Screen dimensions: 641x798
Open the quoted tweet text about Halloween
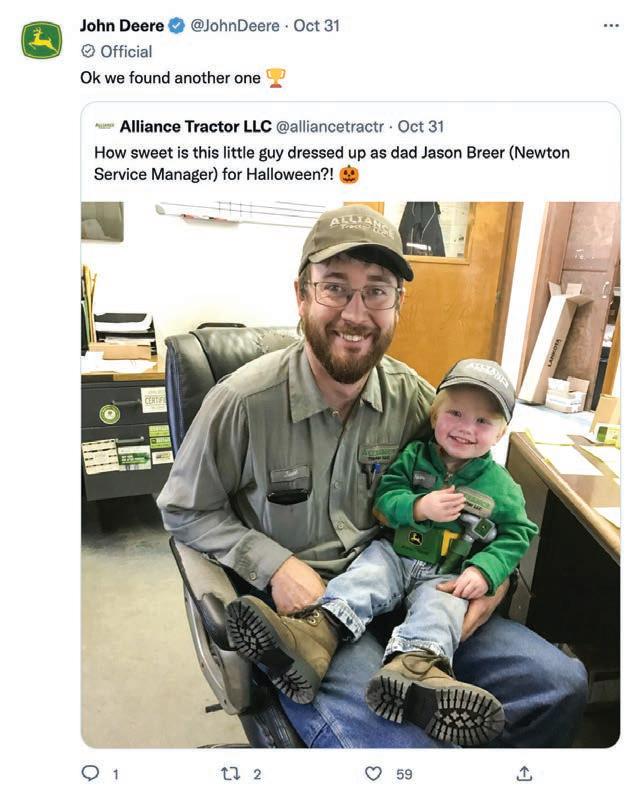point(332,163)
